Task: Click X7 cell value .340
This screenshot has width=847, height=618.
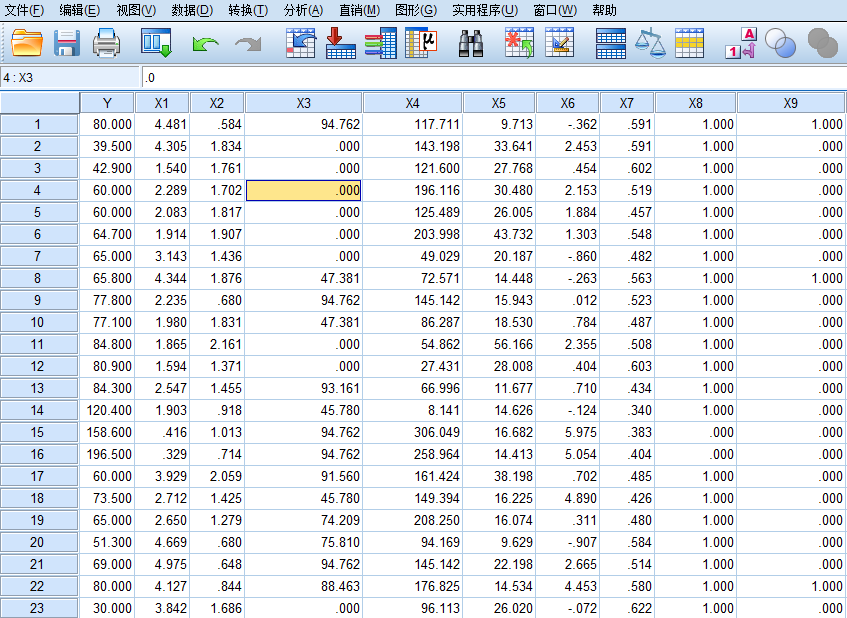Action: 627,411
